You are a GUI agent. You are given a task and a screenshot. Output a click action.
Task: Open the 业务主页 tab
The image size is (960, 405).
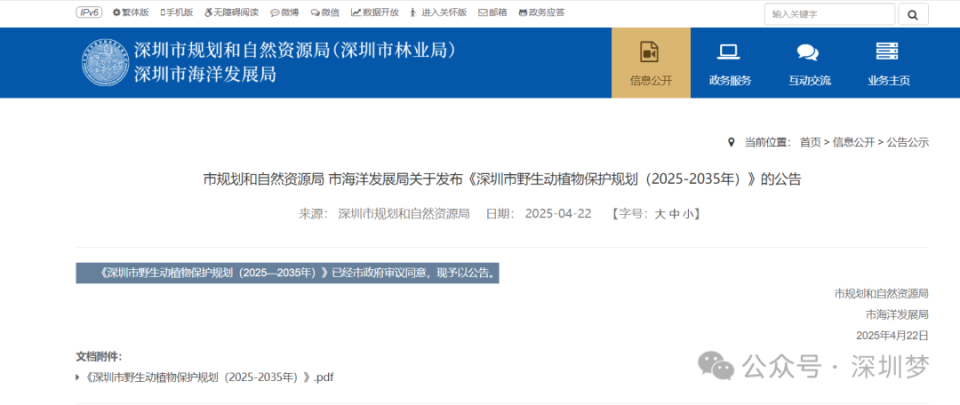(x=888, y=62)
